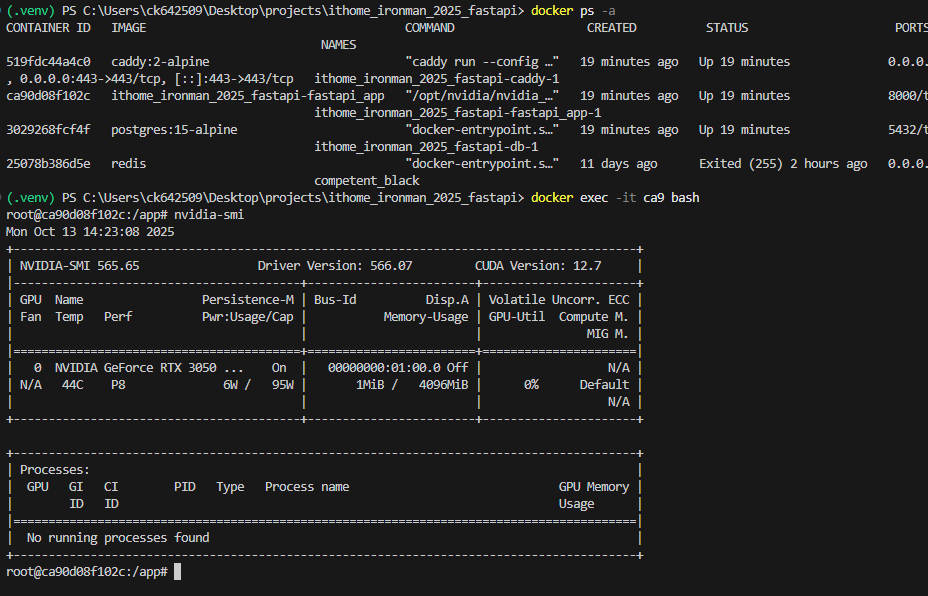Screen dimensions: 928x596
Task: Click container ID 25078b386d5e
Action: pos(48,164)
